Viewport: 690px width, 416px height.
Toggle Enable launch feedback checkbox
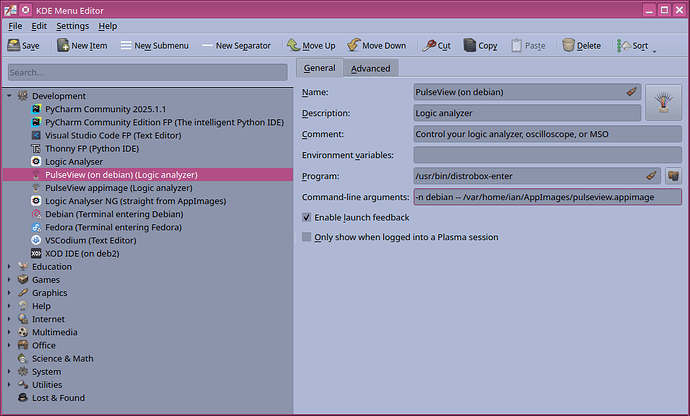click(x=307, y=217)
